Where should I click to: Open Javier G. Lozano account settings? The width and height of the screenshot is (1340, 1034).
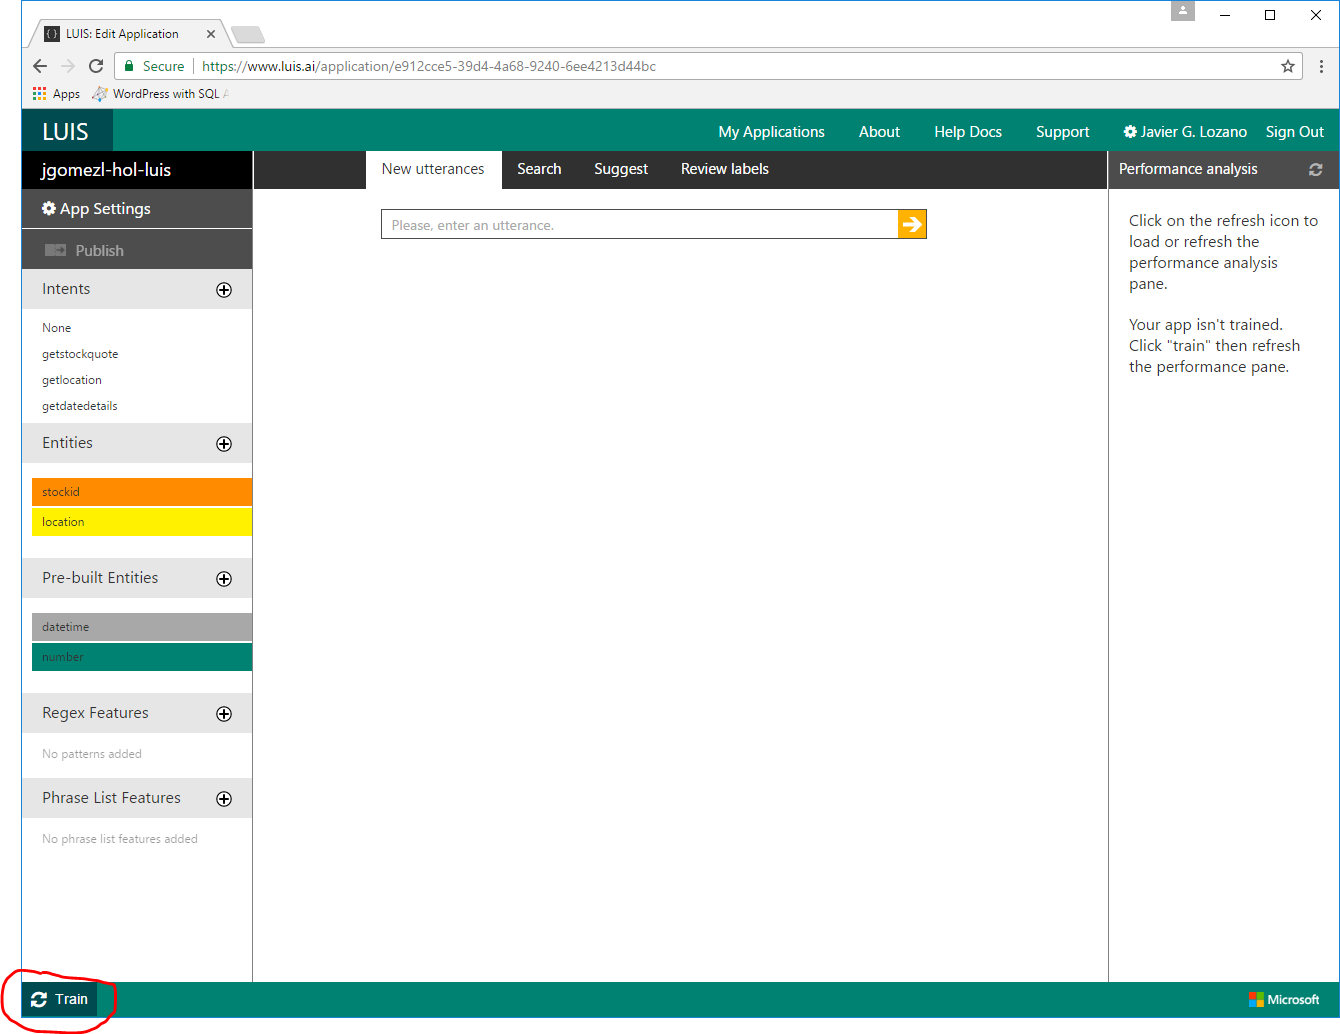point(1185,131)
